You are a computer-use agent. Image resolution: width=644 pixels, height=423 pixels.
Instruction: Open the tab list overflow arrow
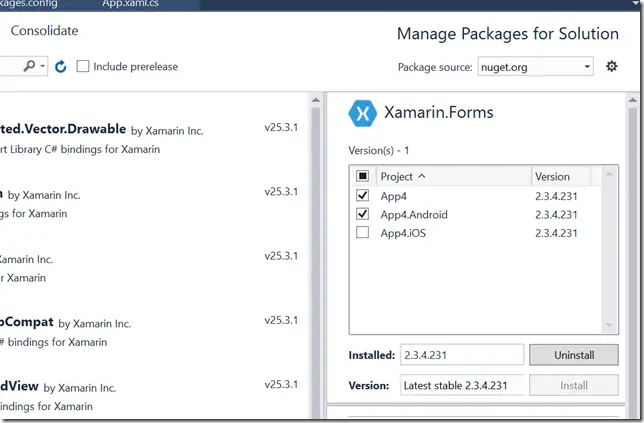click(636, 4)
